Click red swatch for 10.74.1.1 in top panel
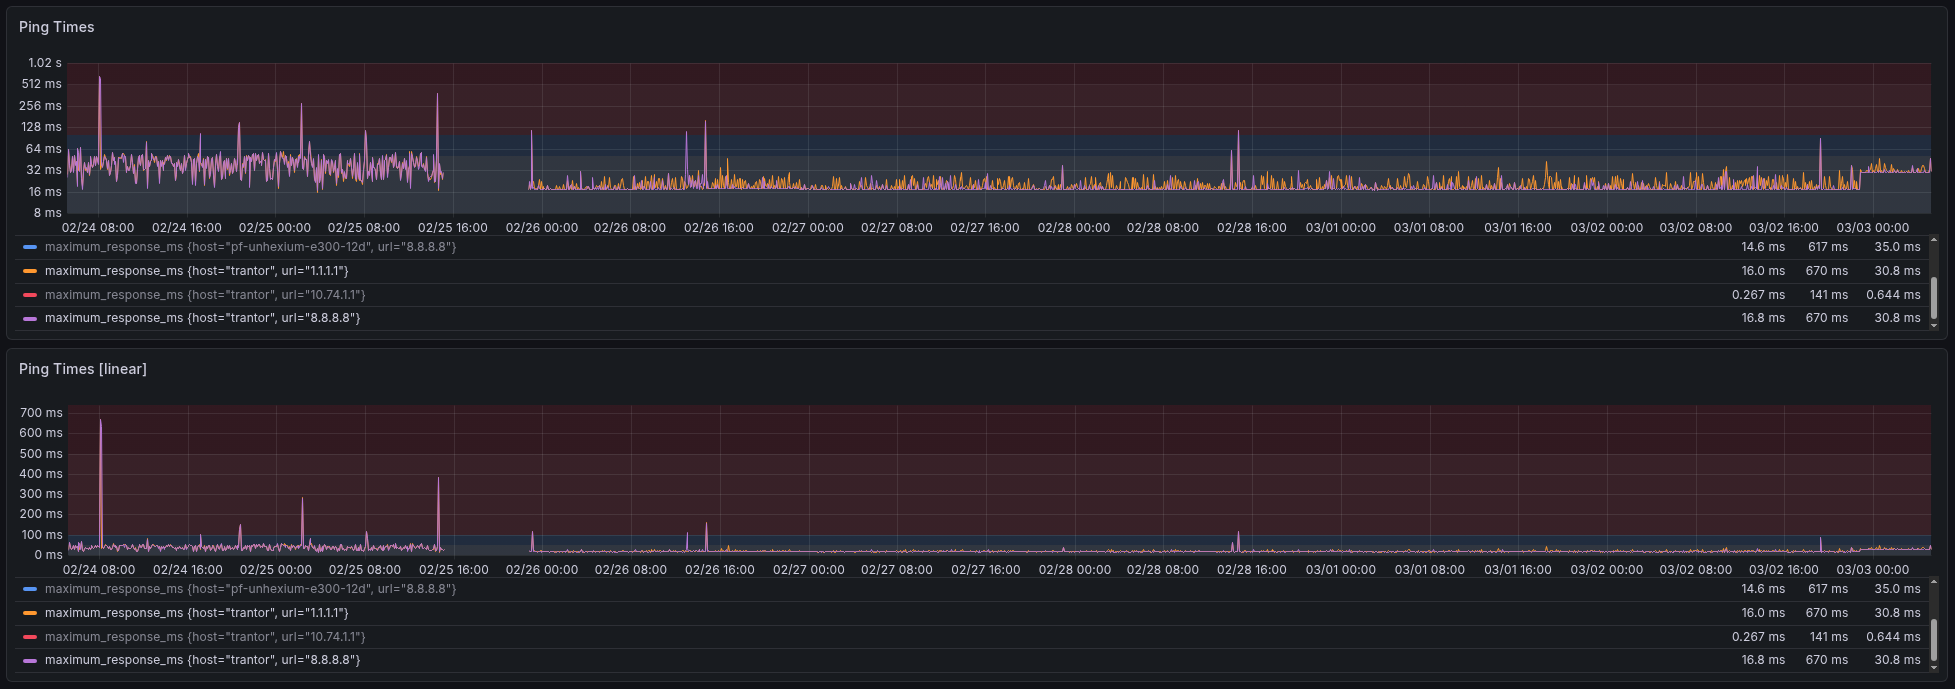This screenshot has width=1955, height=689. pos(30,295)
